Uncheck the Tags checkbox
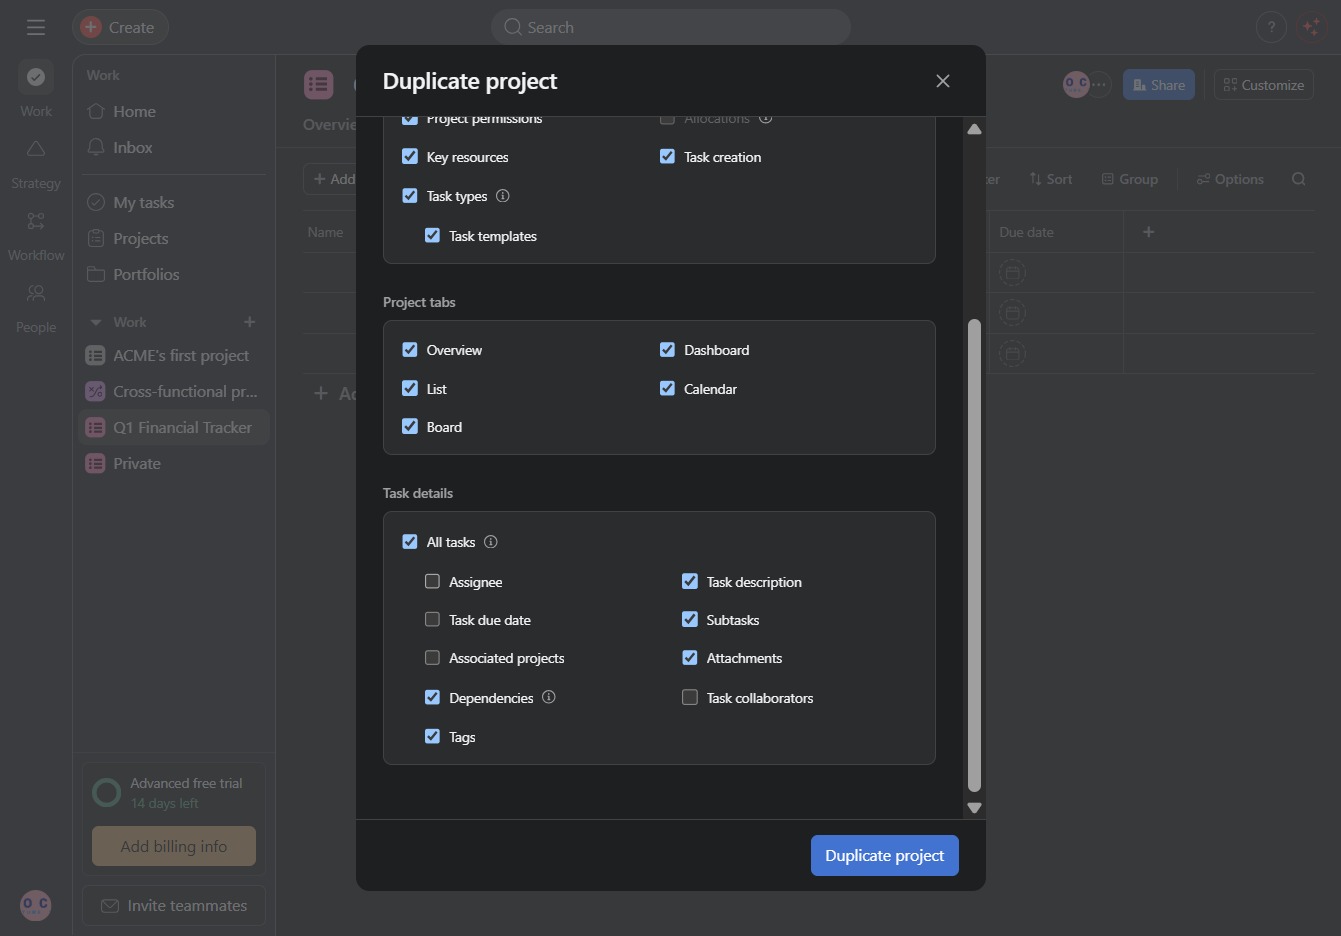The height and width of the screenshot is (936, 1341). [x=432, y=736]
